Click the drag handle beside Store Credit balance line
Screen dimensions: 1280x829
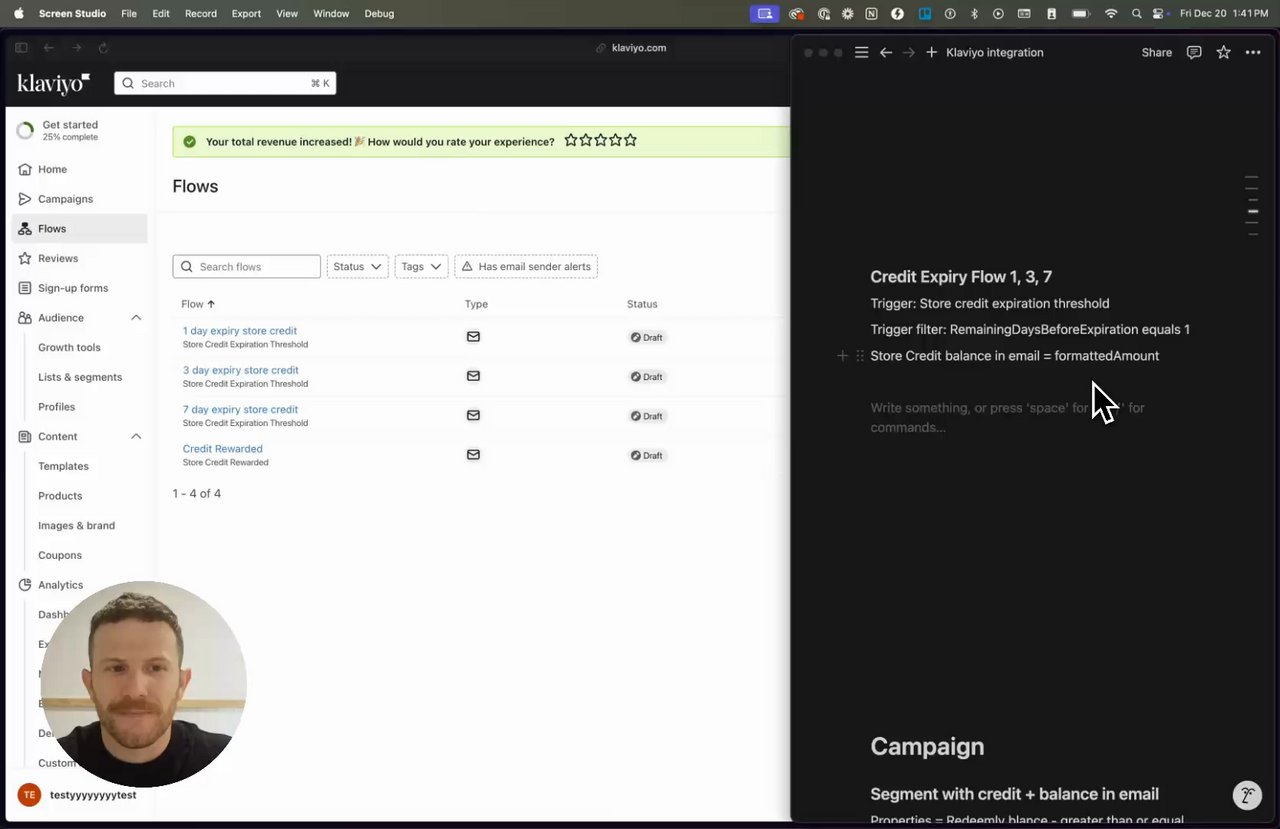(x=860, y=356)
